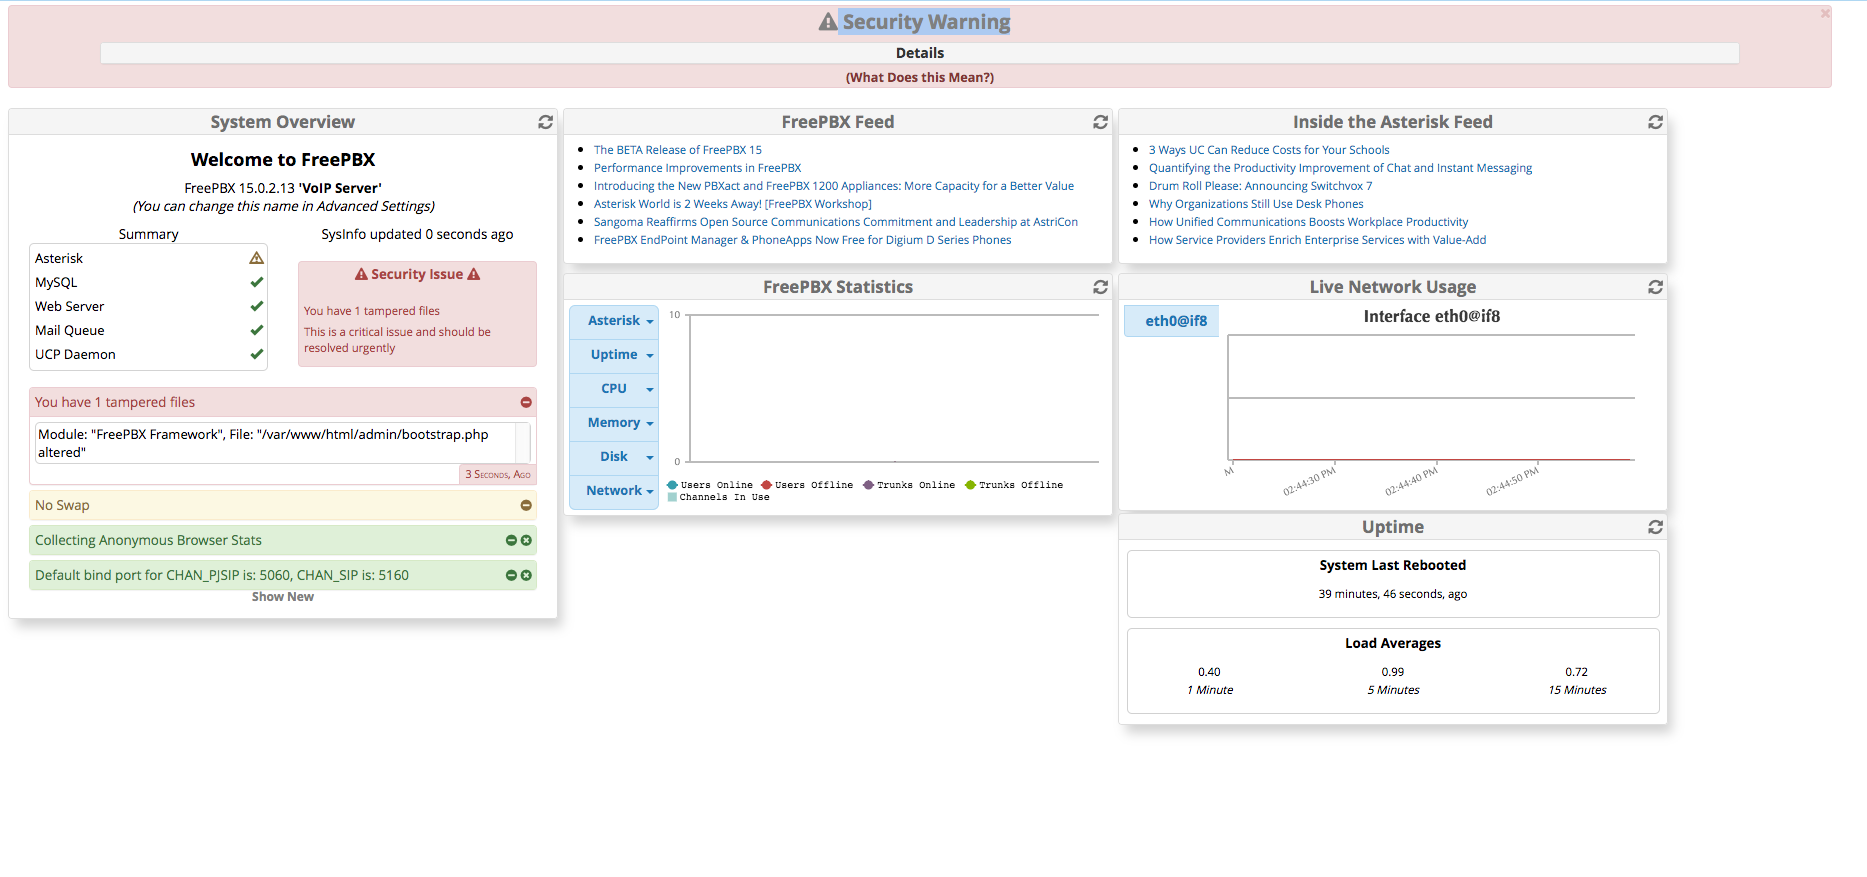Refresh the FreePBX Feed panel
Image resolution: width=1867 pixels, height=877 pixels.
[x=1100, y=122]
